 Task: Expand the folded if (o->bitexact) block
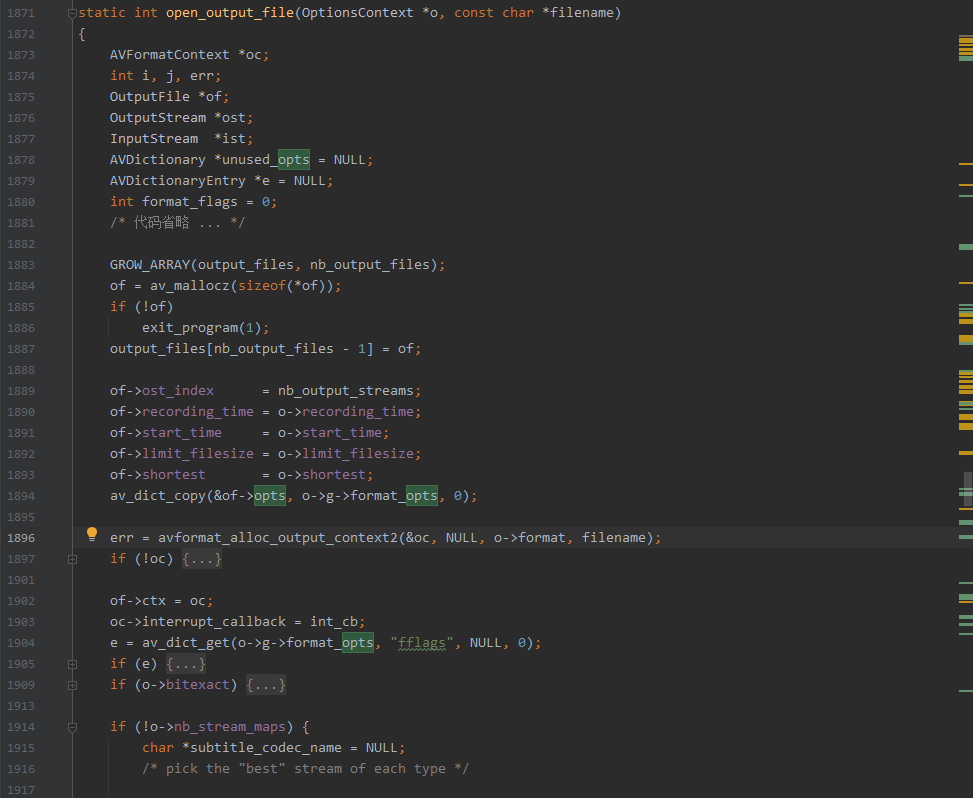click(x=72, y=685)
